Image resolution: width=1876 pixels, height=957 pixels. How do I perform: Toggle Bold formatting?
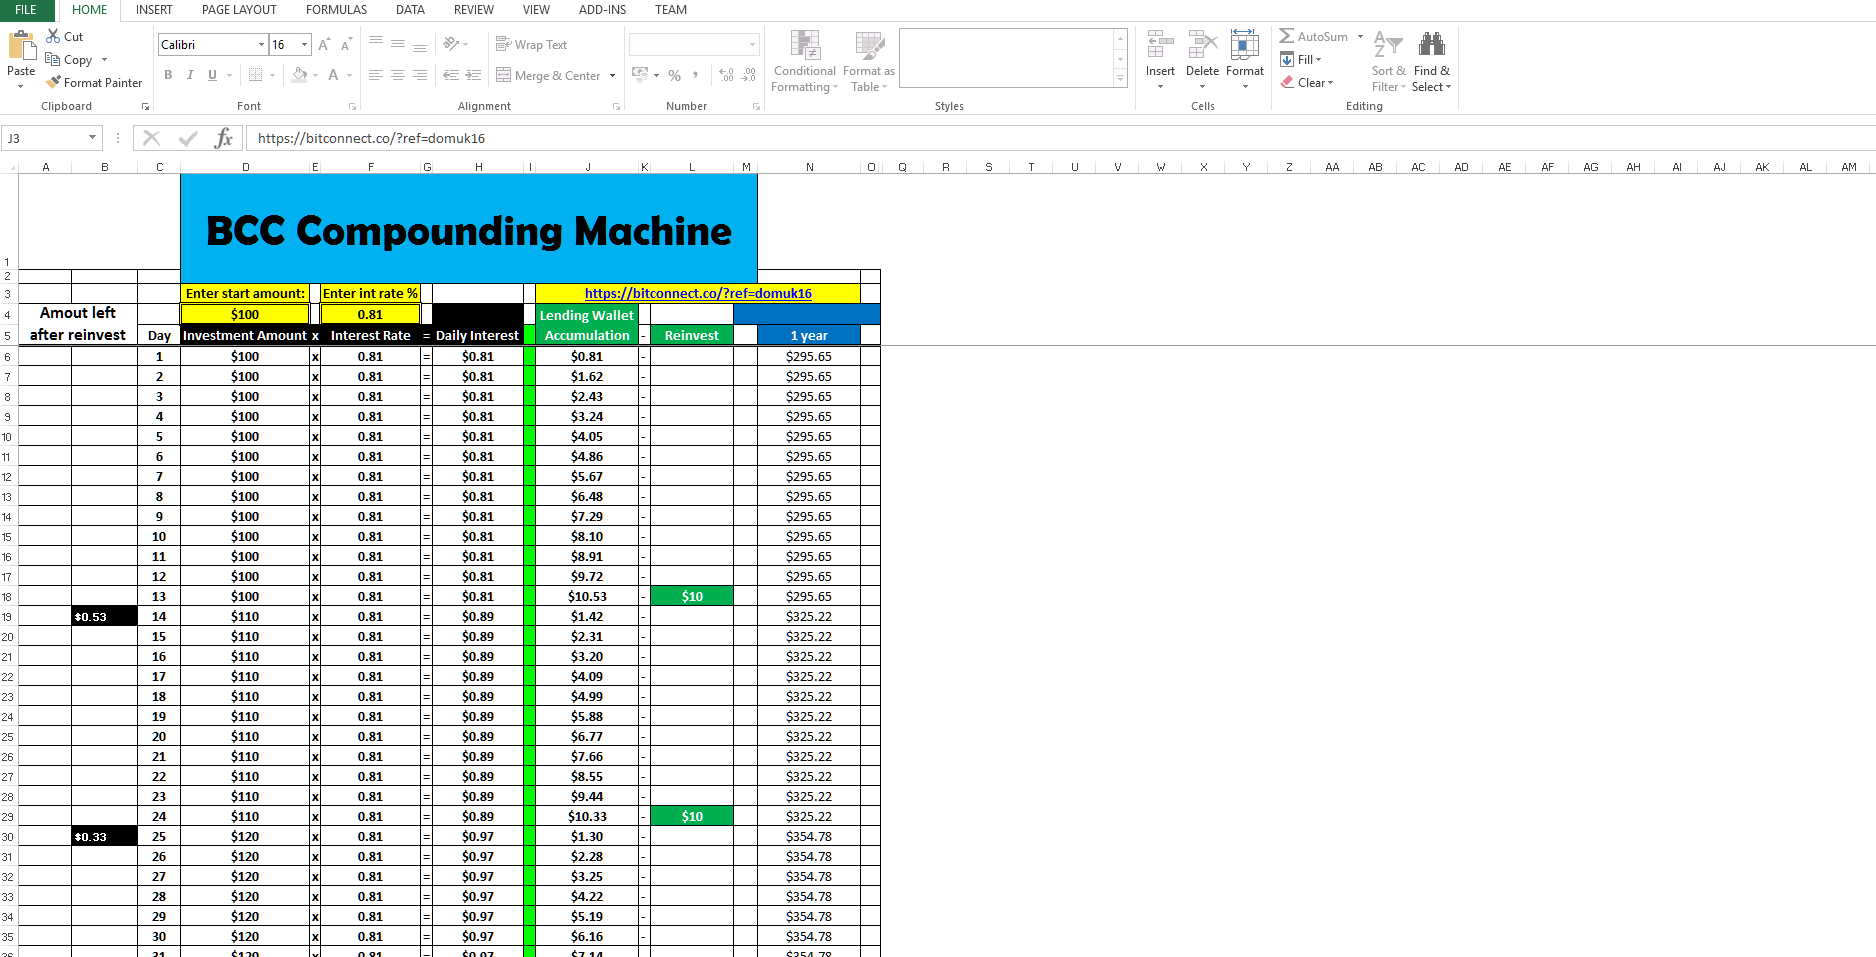coord(168,75)
